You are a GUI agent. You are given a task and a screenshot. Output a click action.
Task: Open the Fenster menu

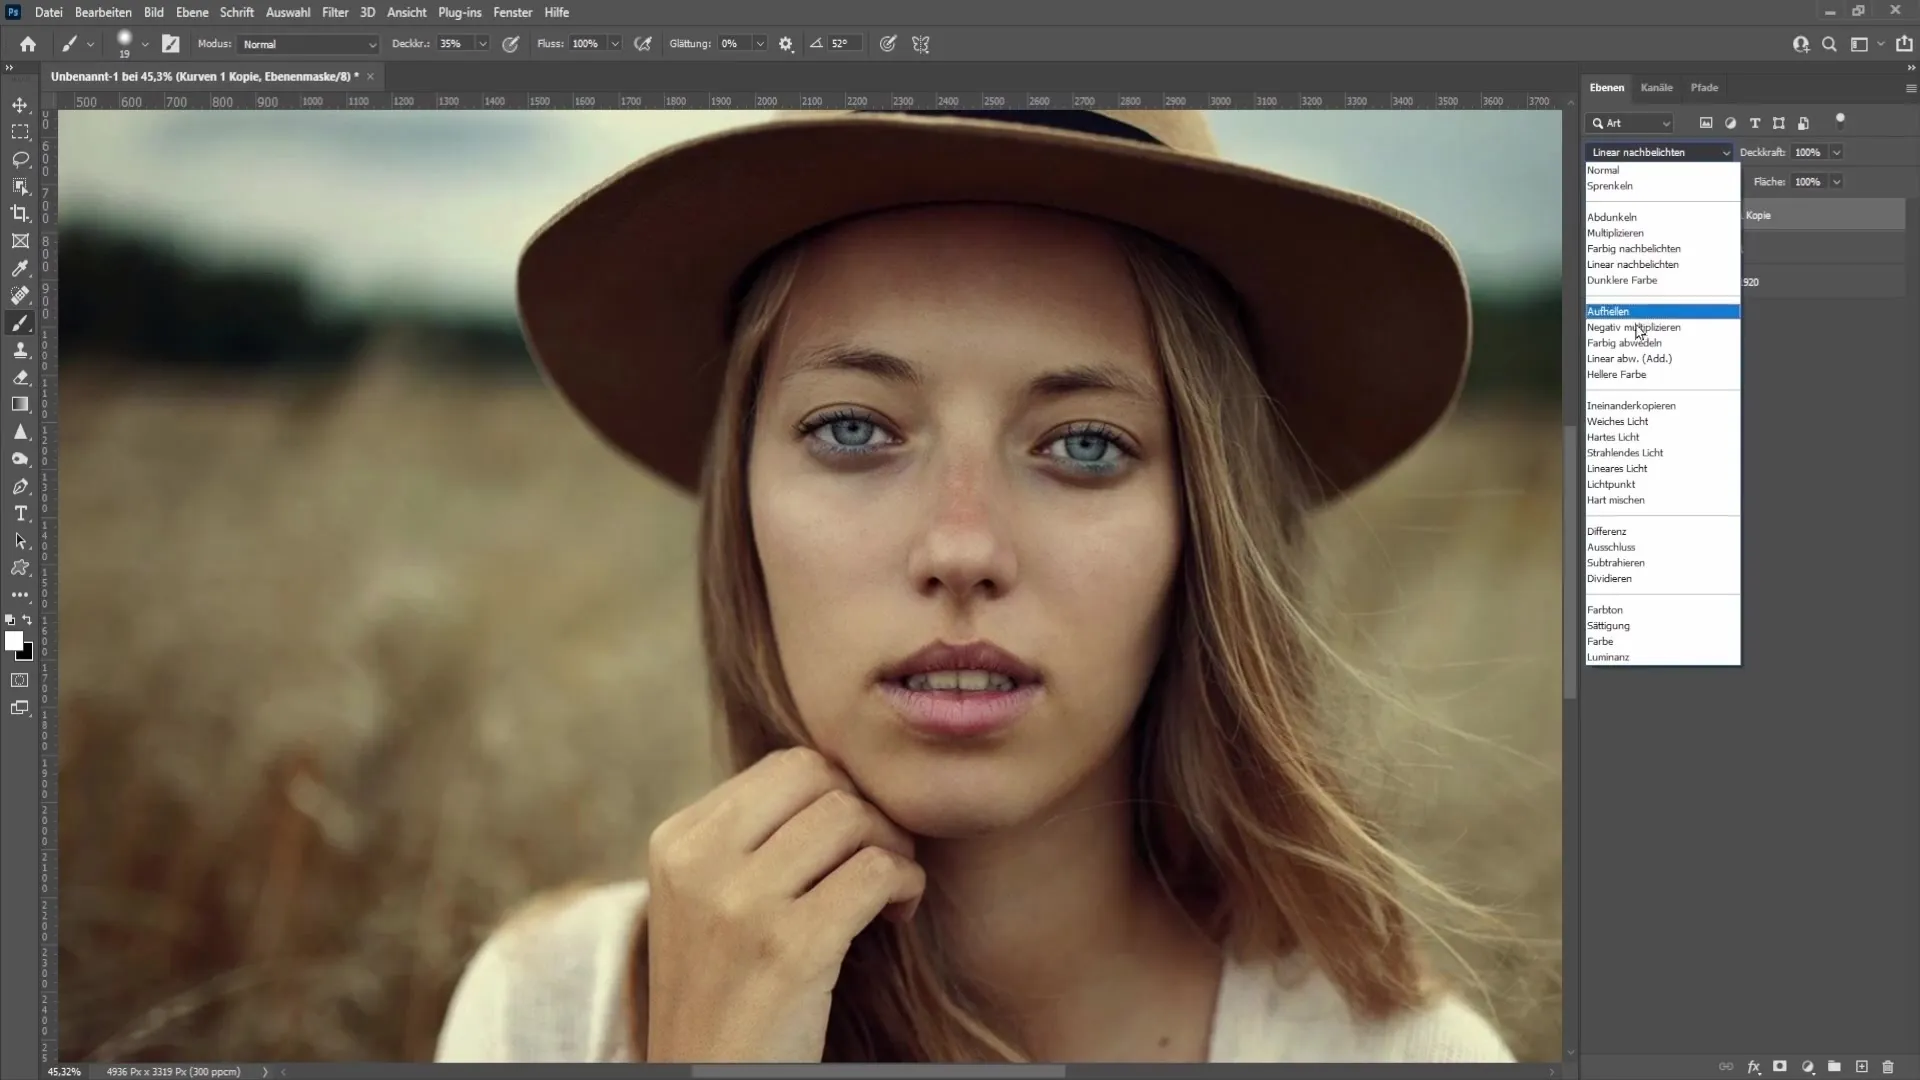pos(512,12)
